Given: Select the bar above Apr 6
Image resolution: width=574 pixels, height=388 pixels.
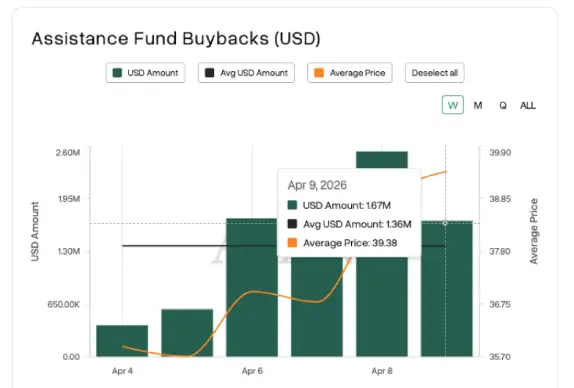Looking at the screenshot, I should click(252, 287).
